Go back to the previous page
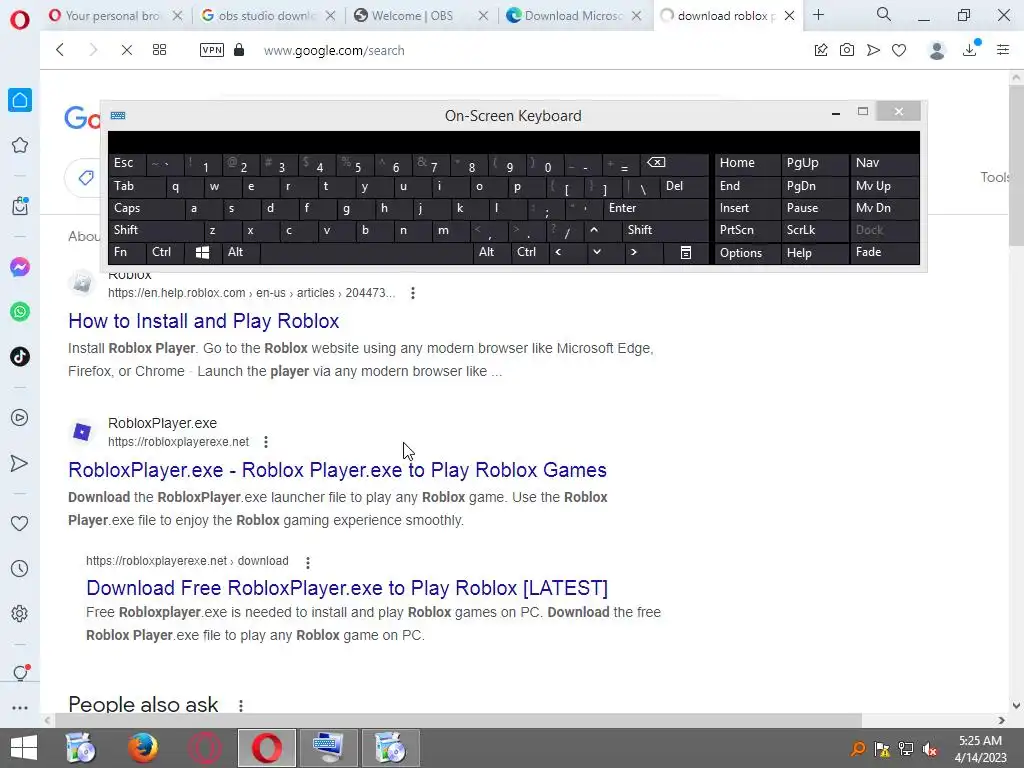This screenshot has width=1024, height=768. (60, 50)
